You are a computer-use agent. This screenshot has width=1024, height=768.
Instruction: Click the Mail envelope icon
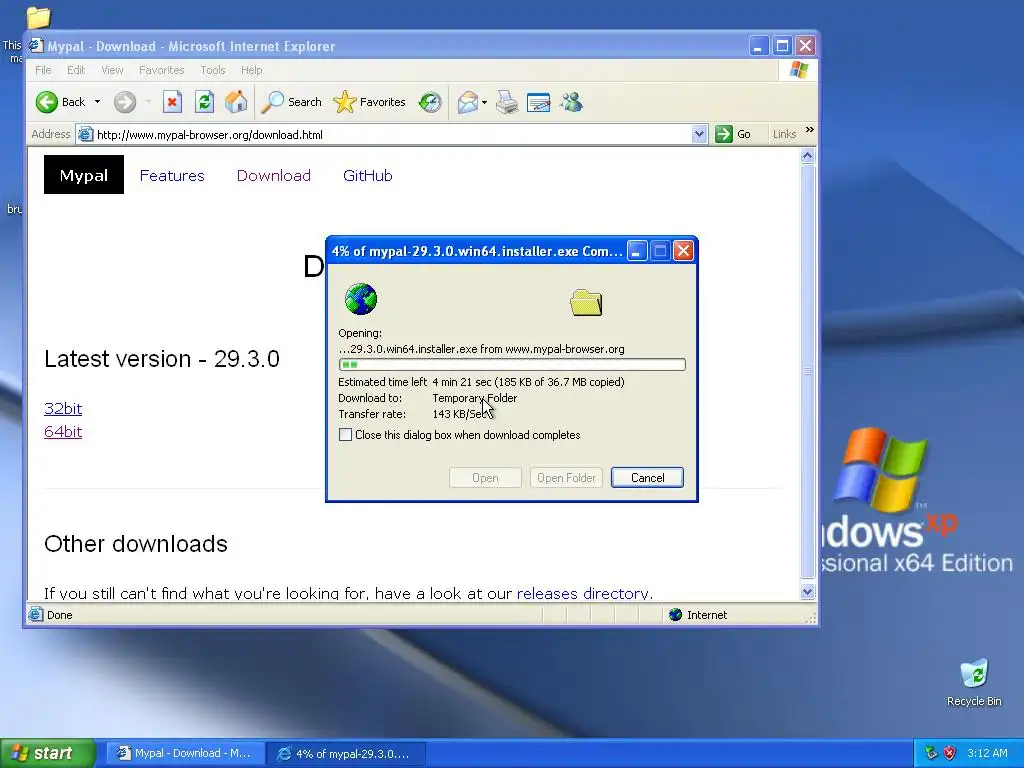pos(468,102)
